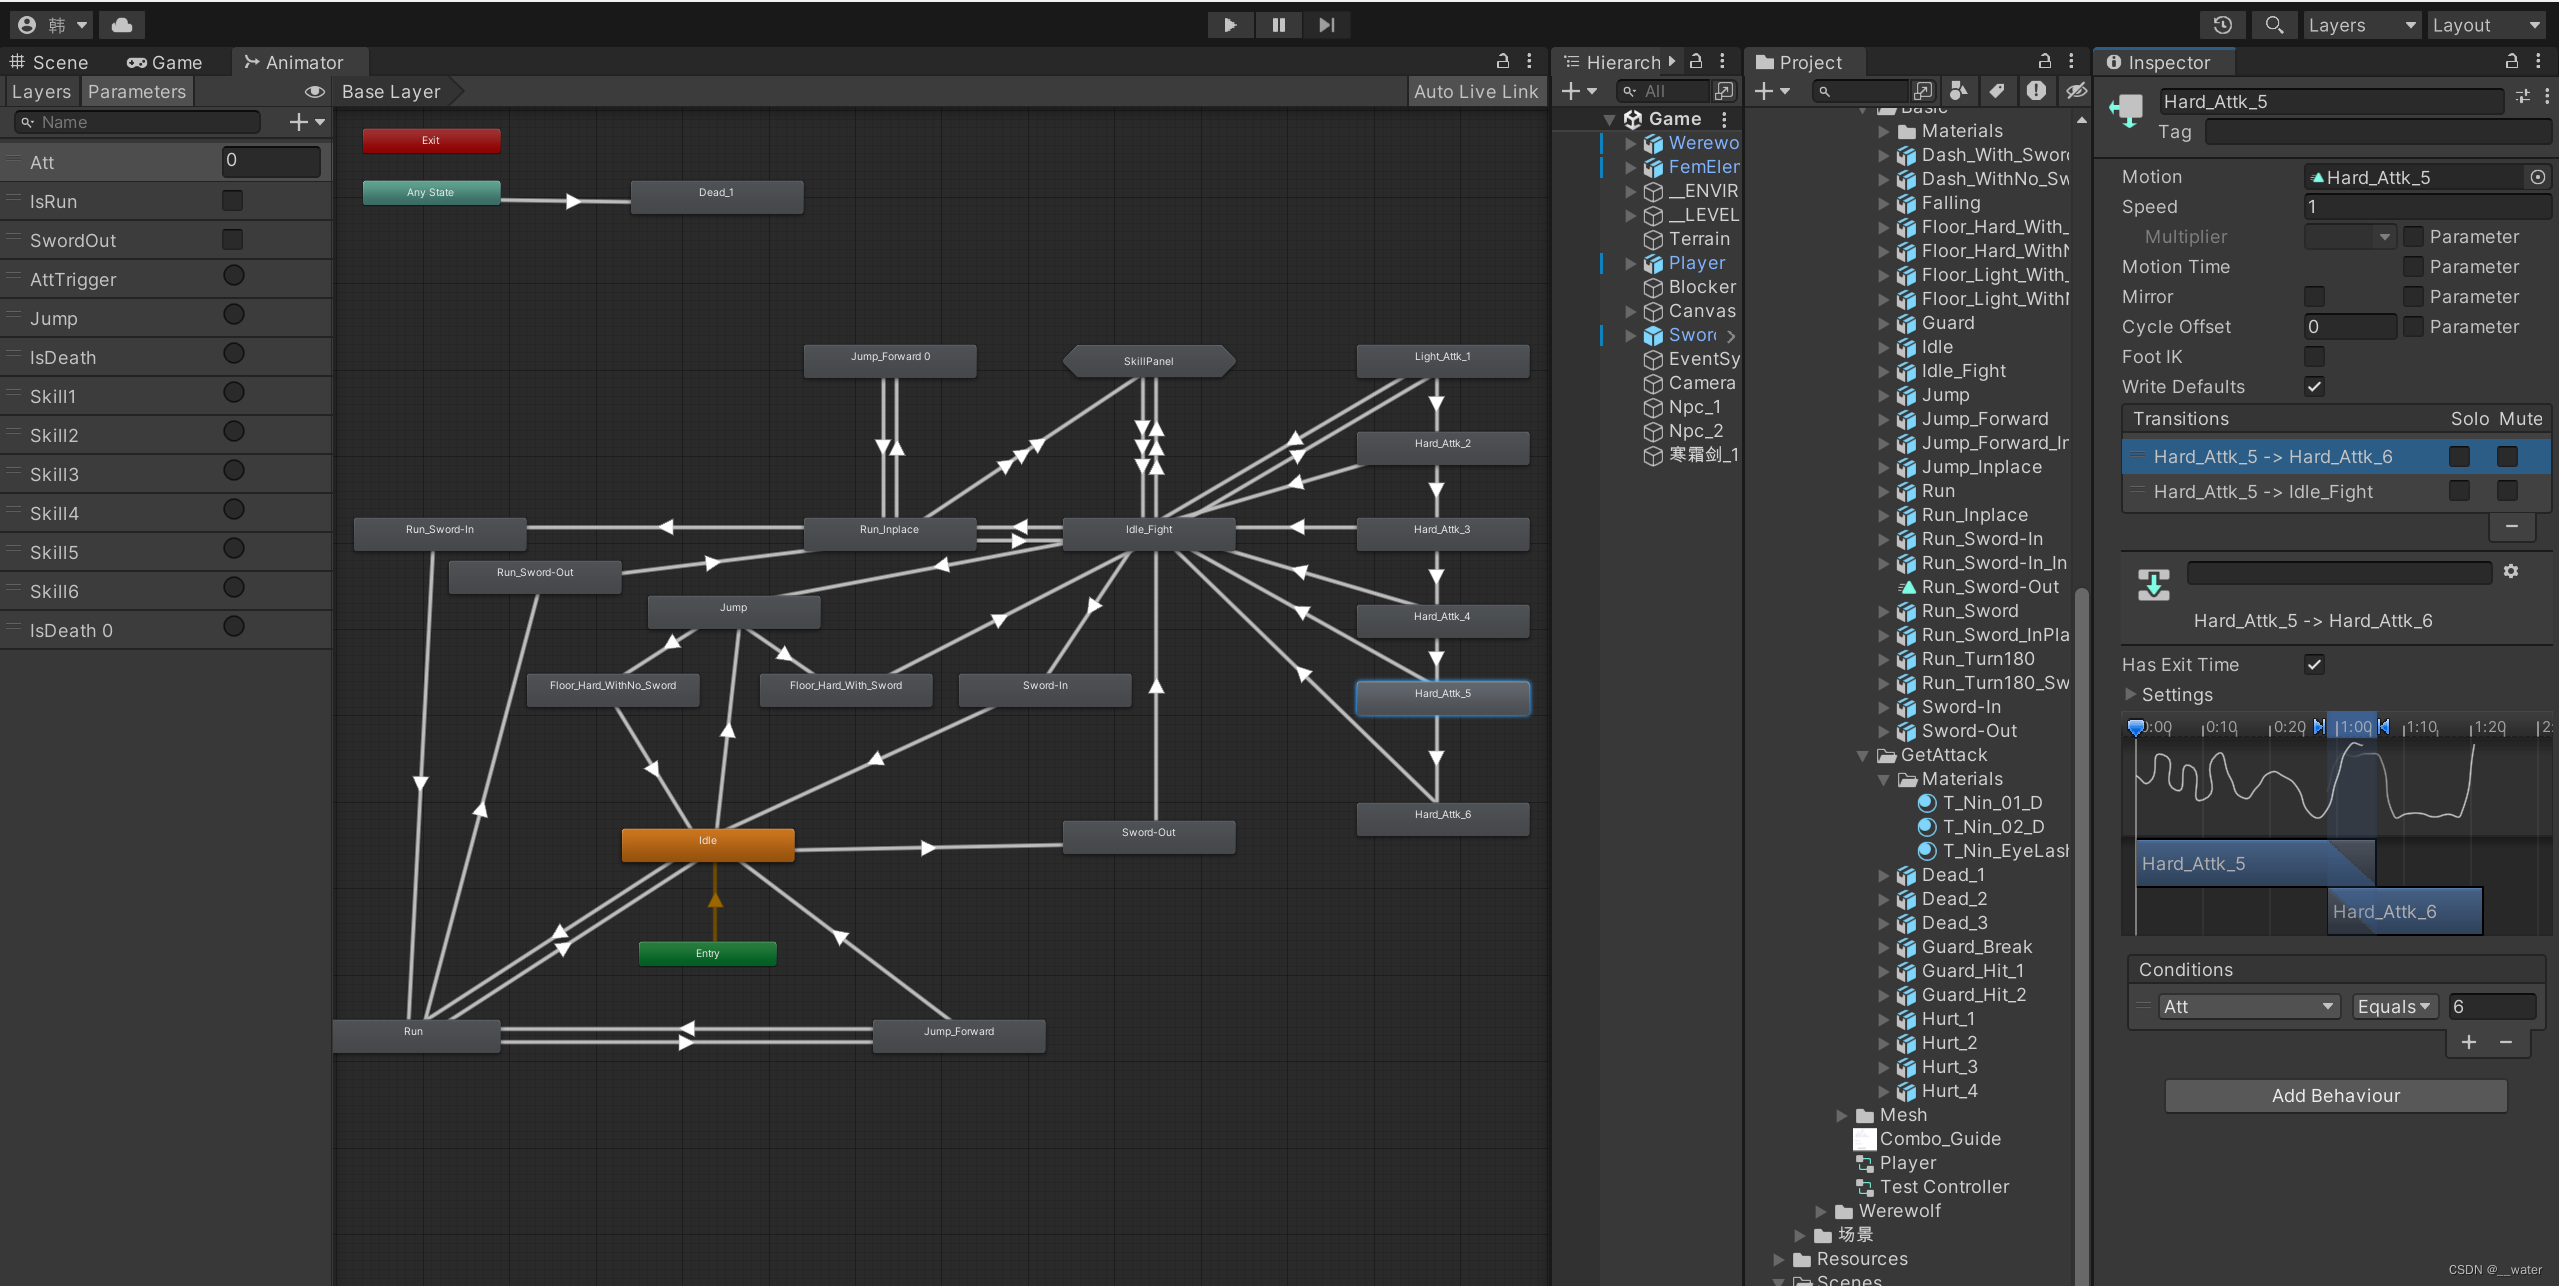The image size is (2559, 1286).
Task: Click Project search by type icon
Action: click(x=1958, y=91)
